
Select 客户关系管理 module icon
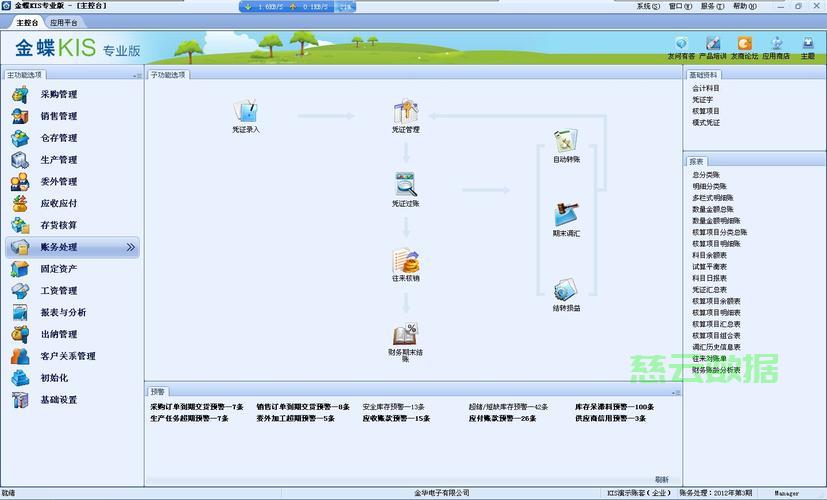pyautogui.click(x=20, y=356)
